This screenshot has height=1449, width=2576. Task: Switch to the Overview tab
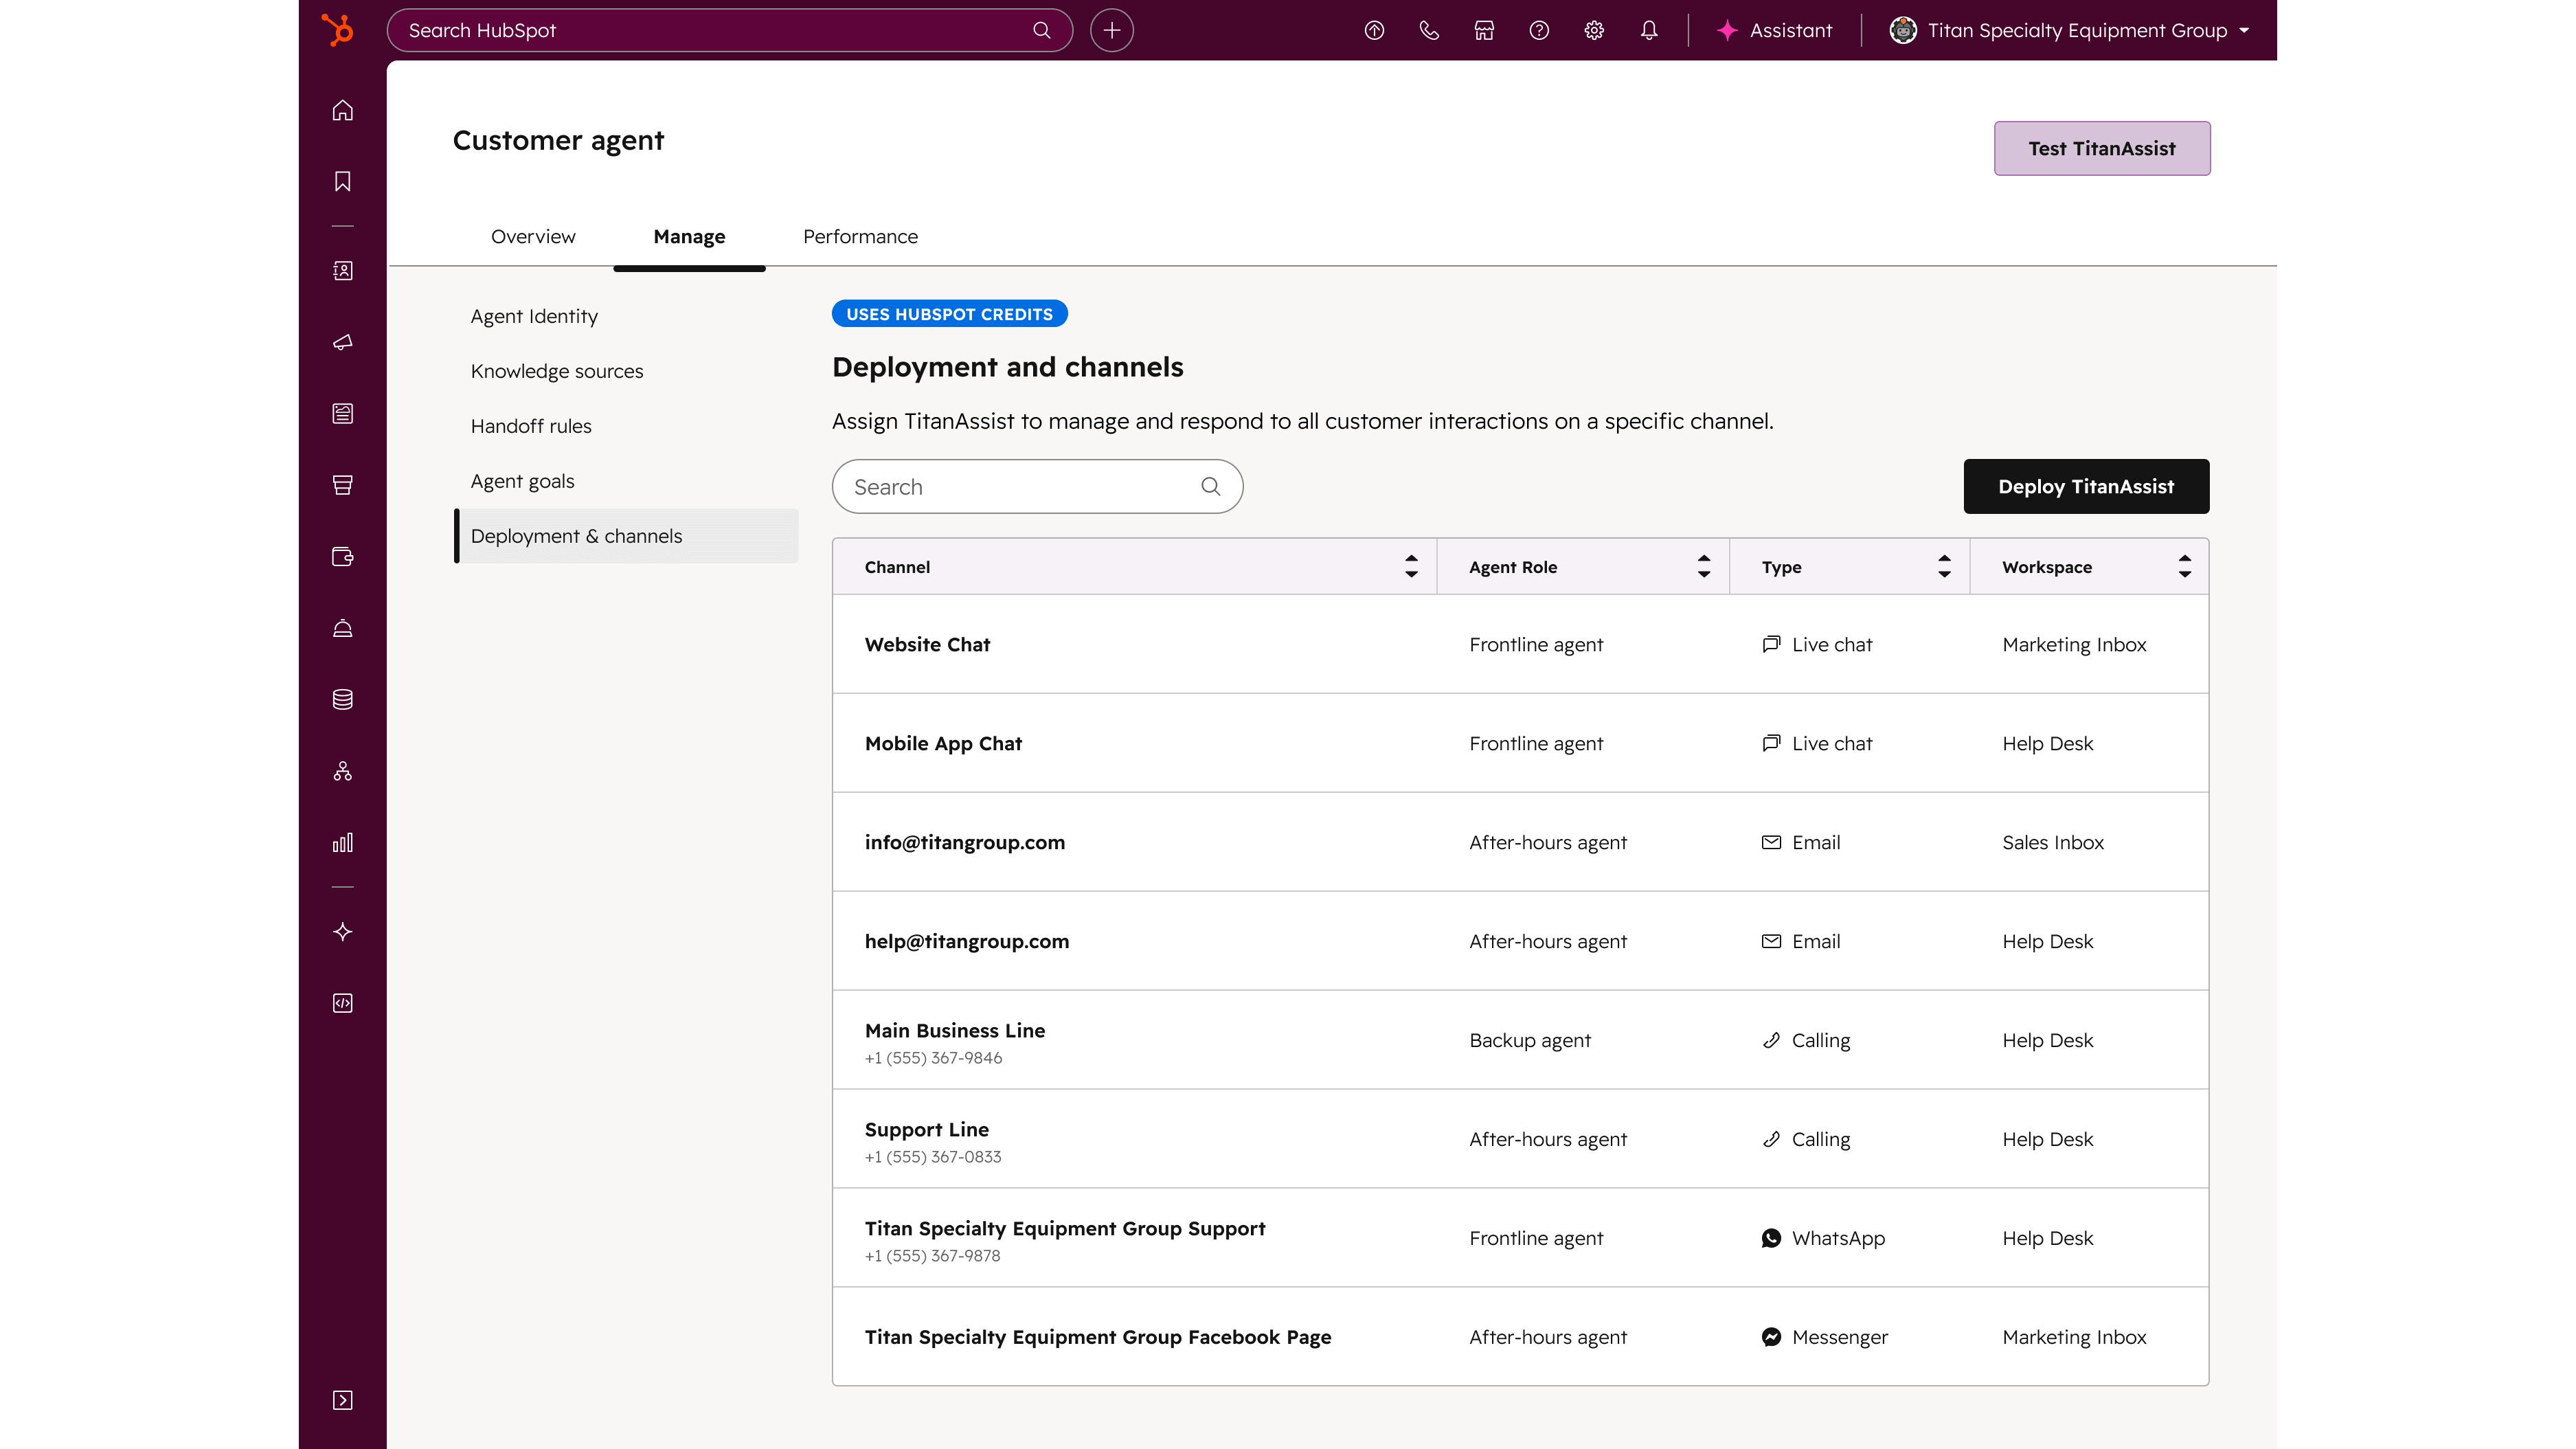click(x=533, y=236)
